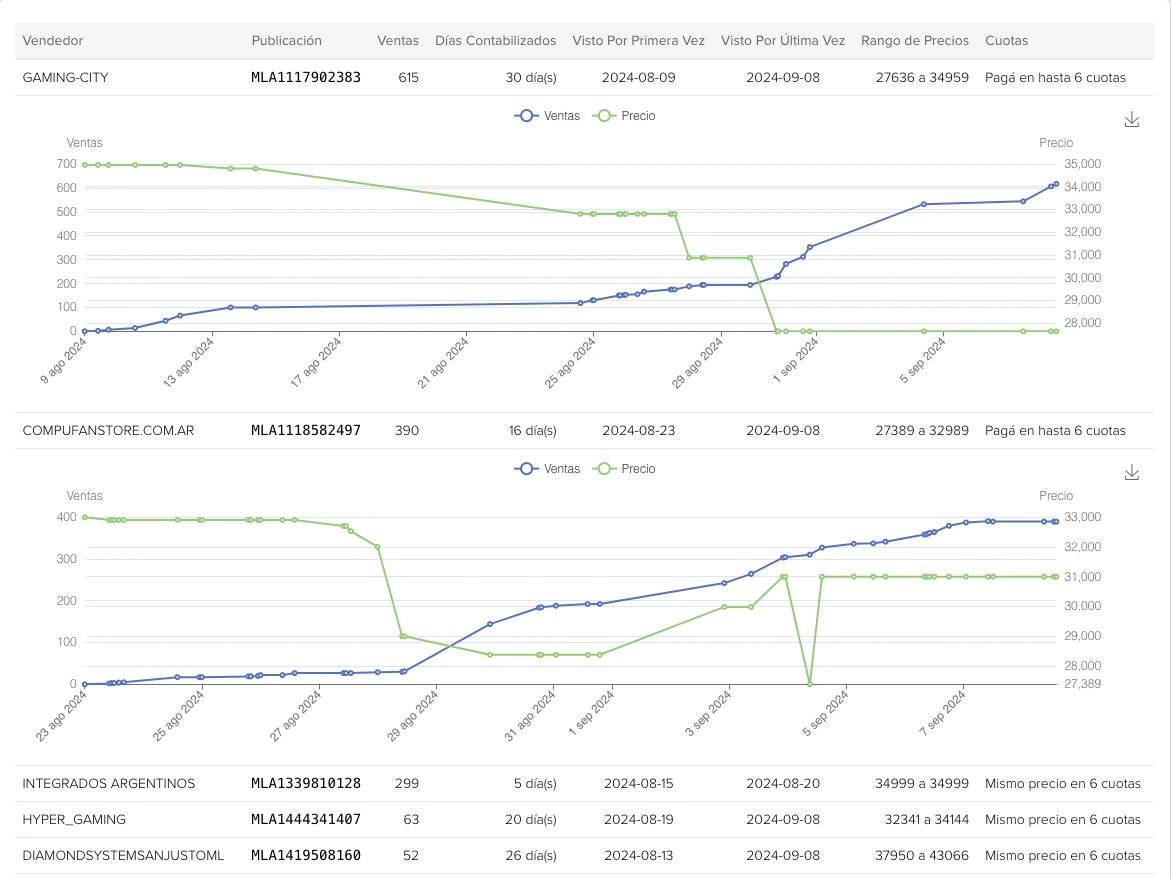The height and width of the screenshot is (879, 1171).
Task: Select the 30 día(s) cell
Action: click(531, 78)
